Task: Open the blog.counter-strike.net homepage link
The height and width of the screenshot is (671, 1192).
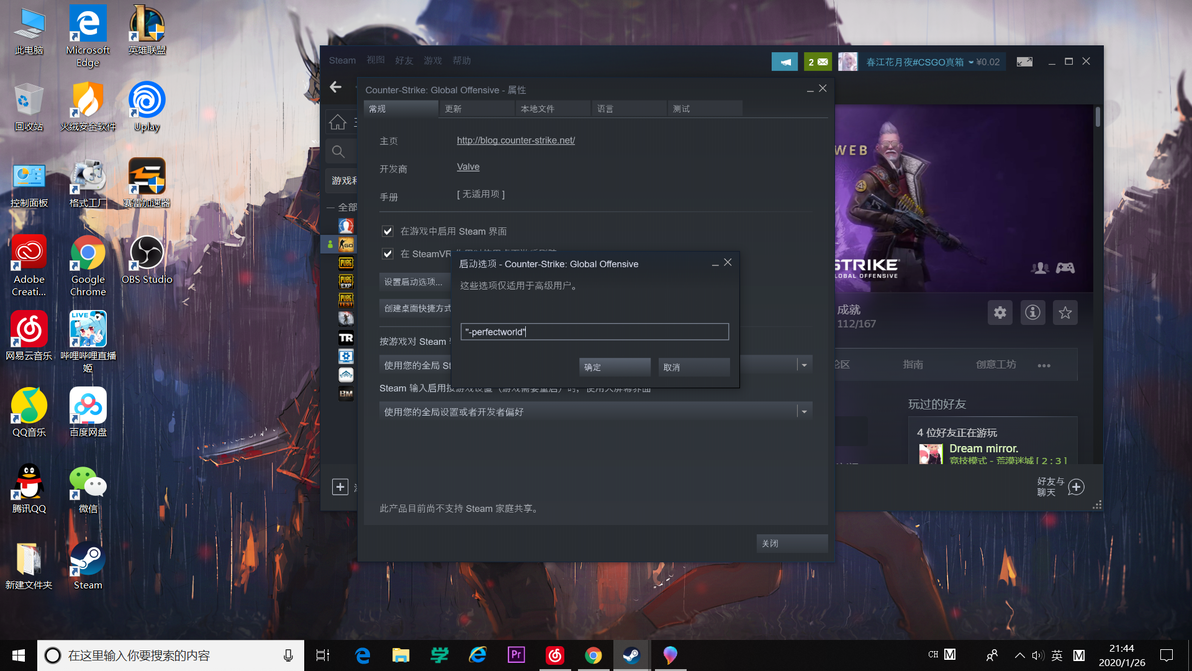Action: pos(515,140)
